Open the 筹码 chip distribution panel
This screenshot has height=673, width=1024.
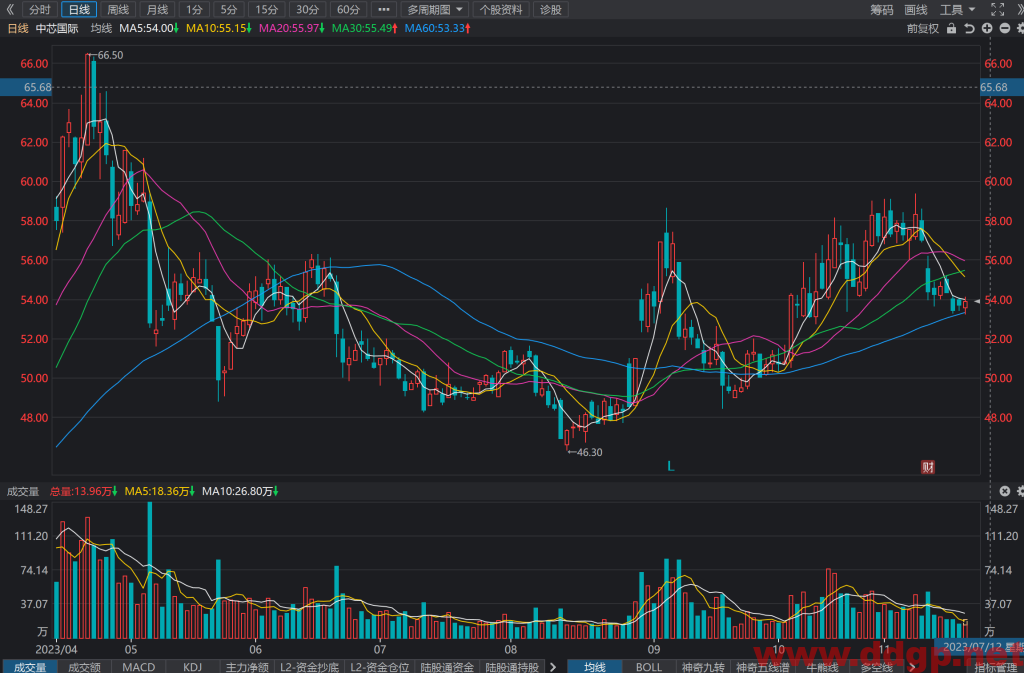point(882,10)
